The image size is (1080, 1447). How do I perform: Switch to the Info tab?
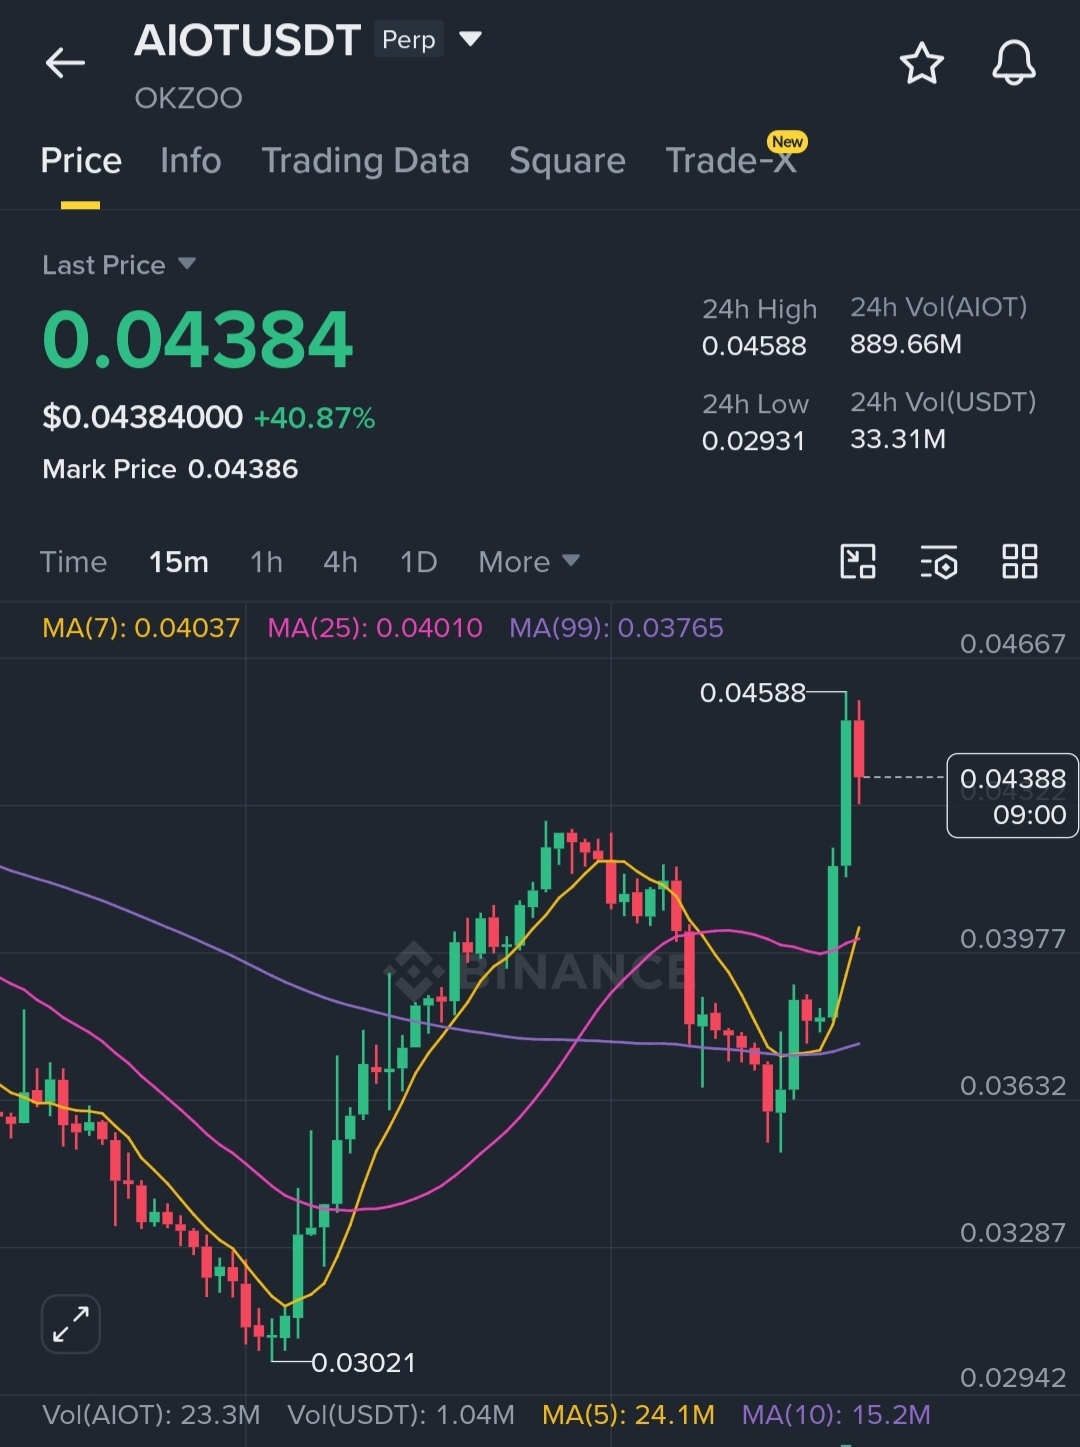[190, 160]
